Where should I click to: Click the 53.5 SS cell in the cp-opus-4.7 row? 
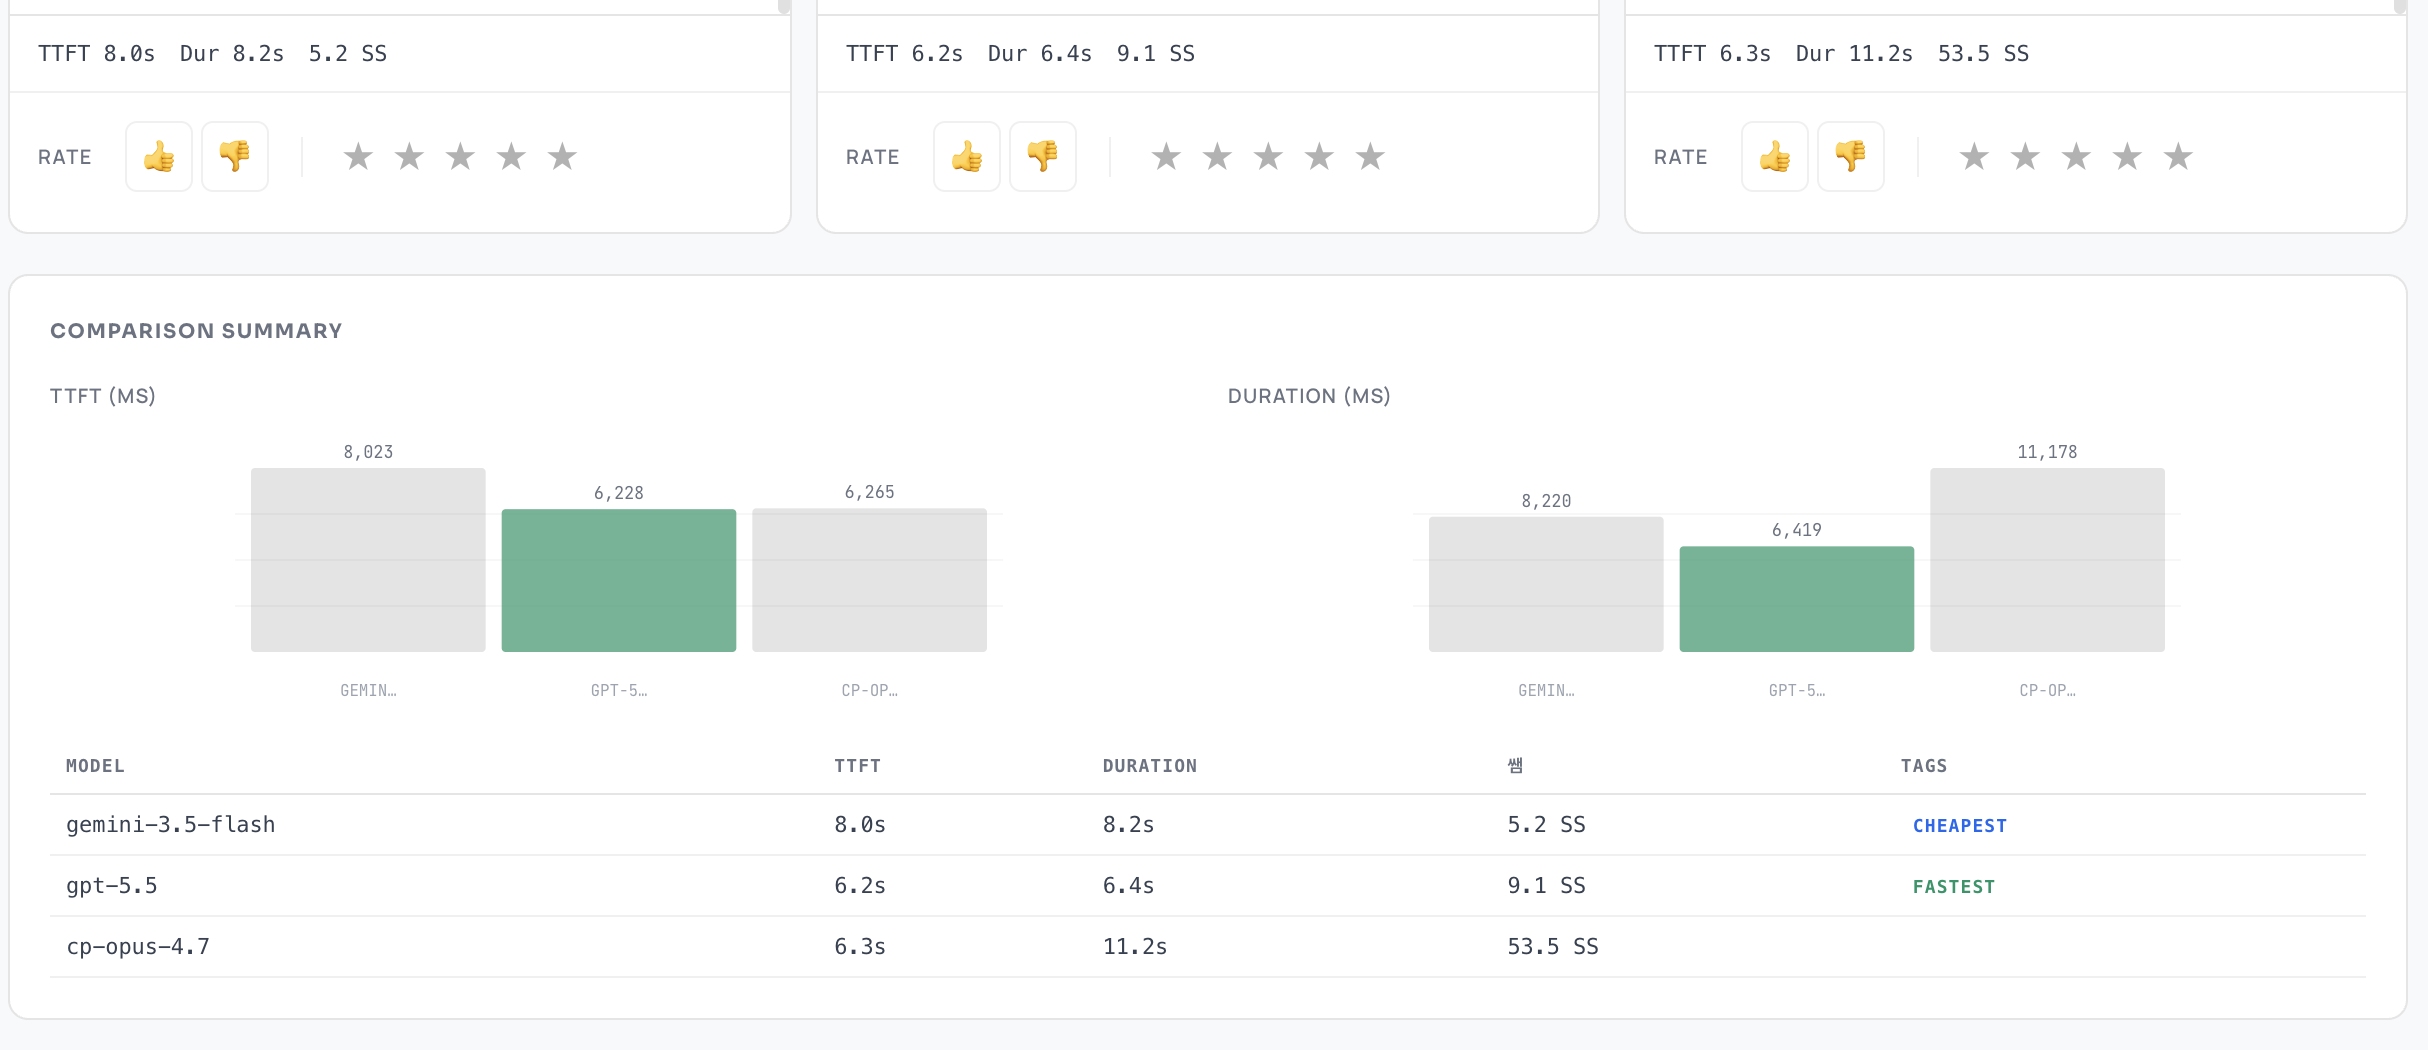click(1553, 947)
